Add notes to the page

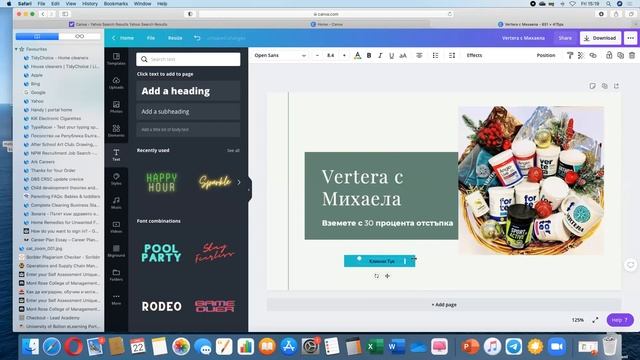tap(592, 86)
